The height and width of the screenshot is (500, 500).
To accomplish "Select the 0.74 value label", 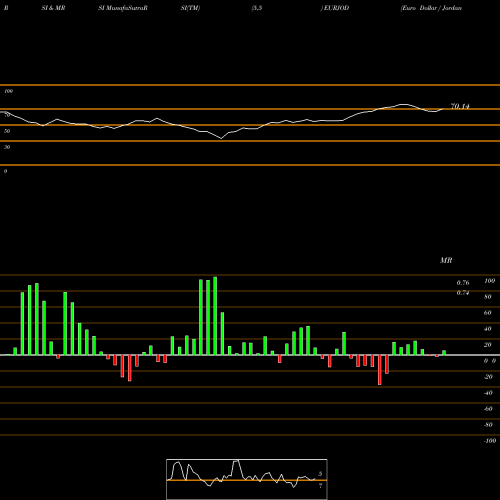I will [x=463, y=293].
